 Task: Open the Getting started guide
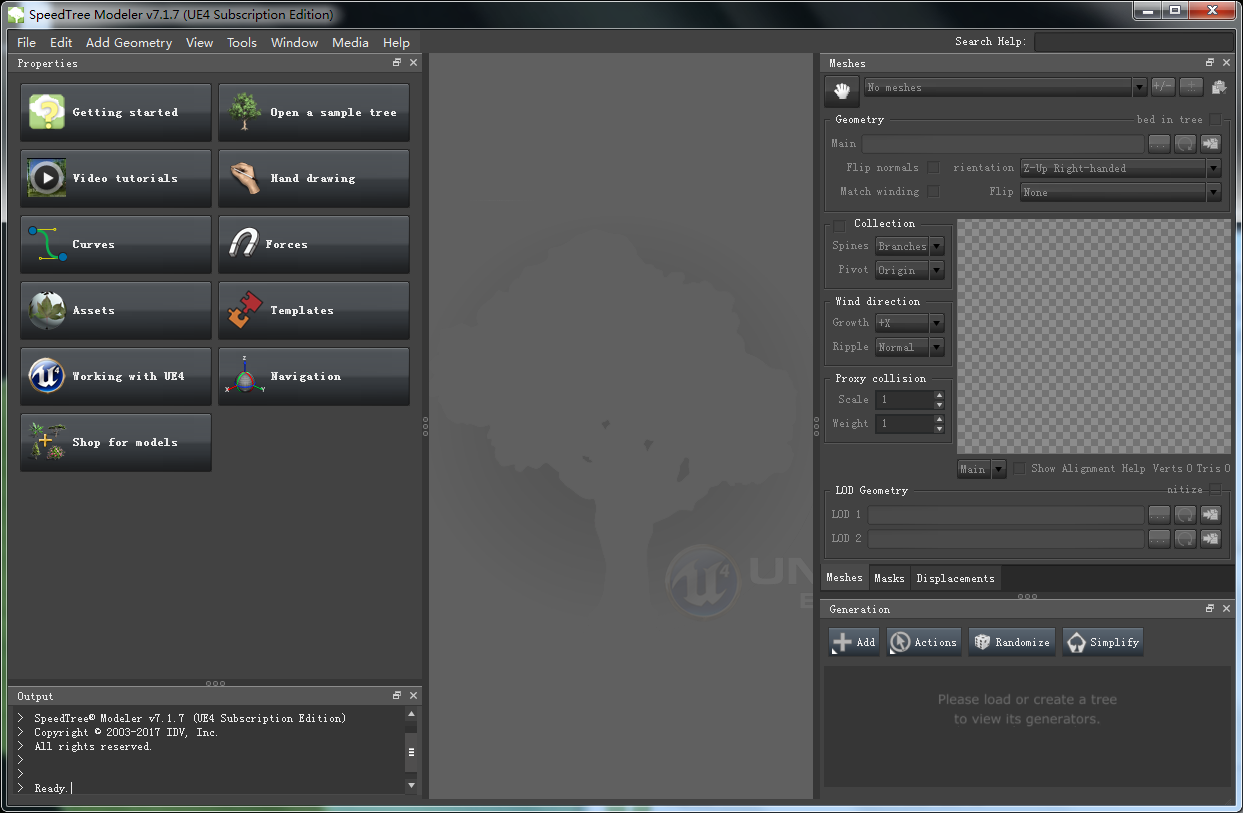pos(116,113)
